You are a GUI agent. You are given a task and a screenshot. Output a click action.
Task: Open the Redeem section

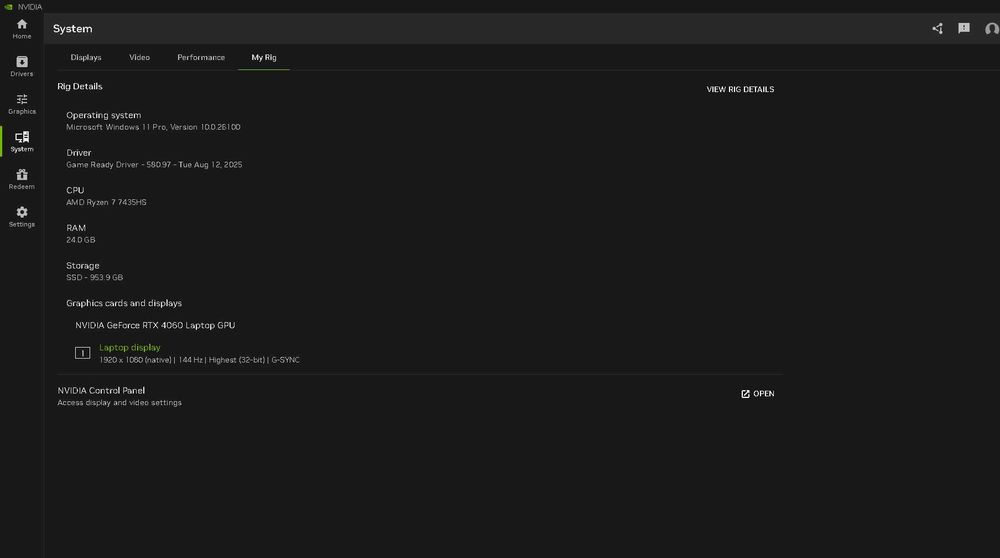[22, 179]
